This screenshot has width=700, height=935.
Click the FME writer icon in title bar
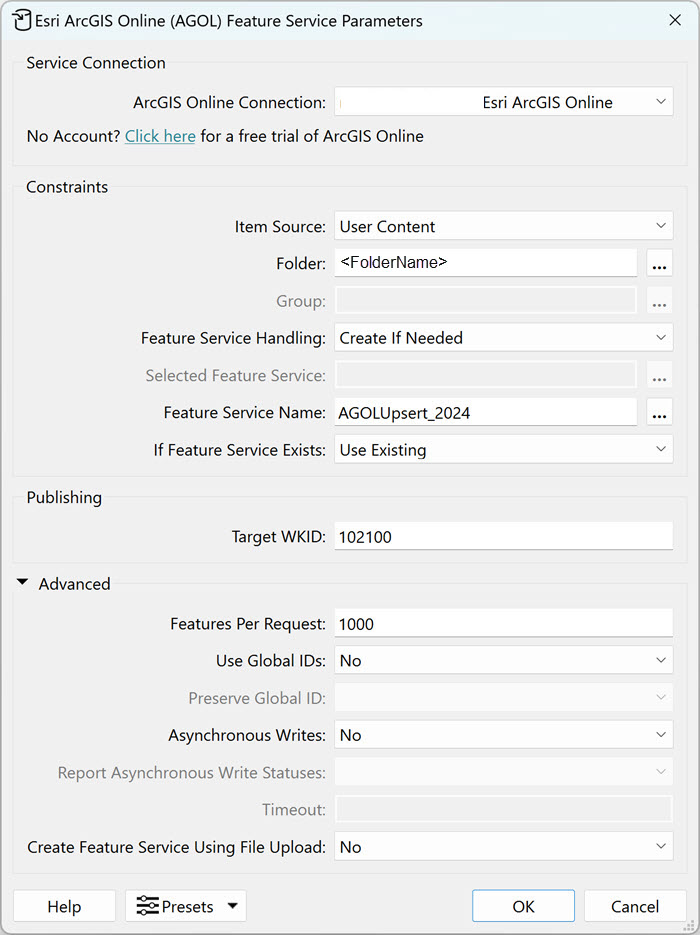pyautogui.click(x=21, y=21)
